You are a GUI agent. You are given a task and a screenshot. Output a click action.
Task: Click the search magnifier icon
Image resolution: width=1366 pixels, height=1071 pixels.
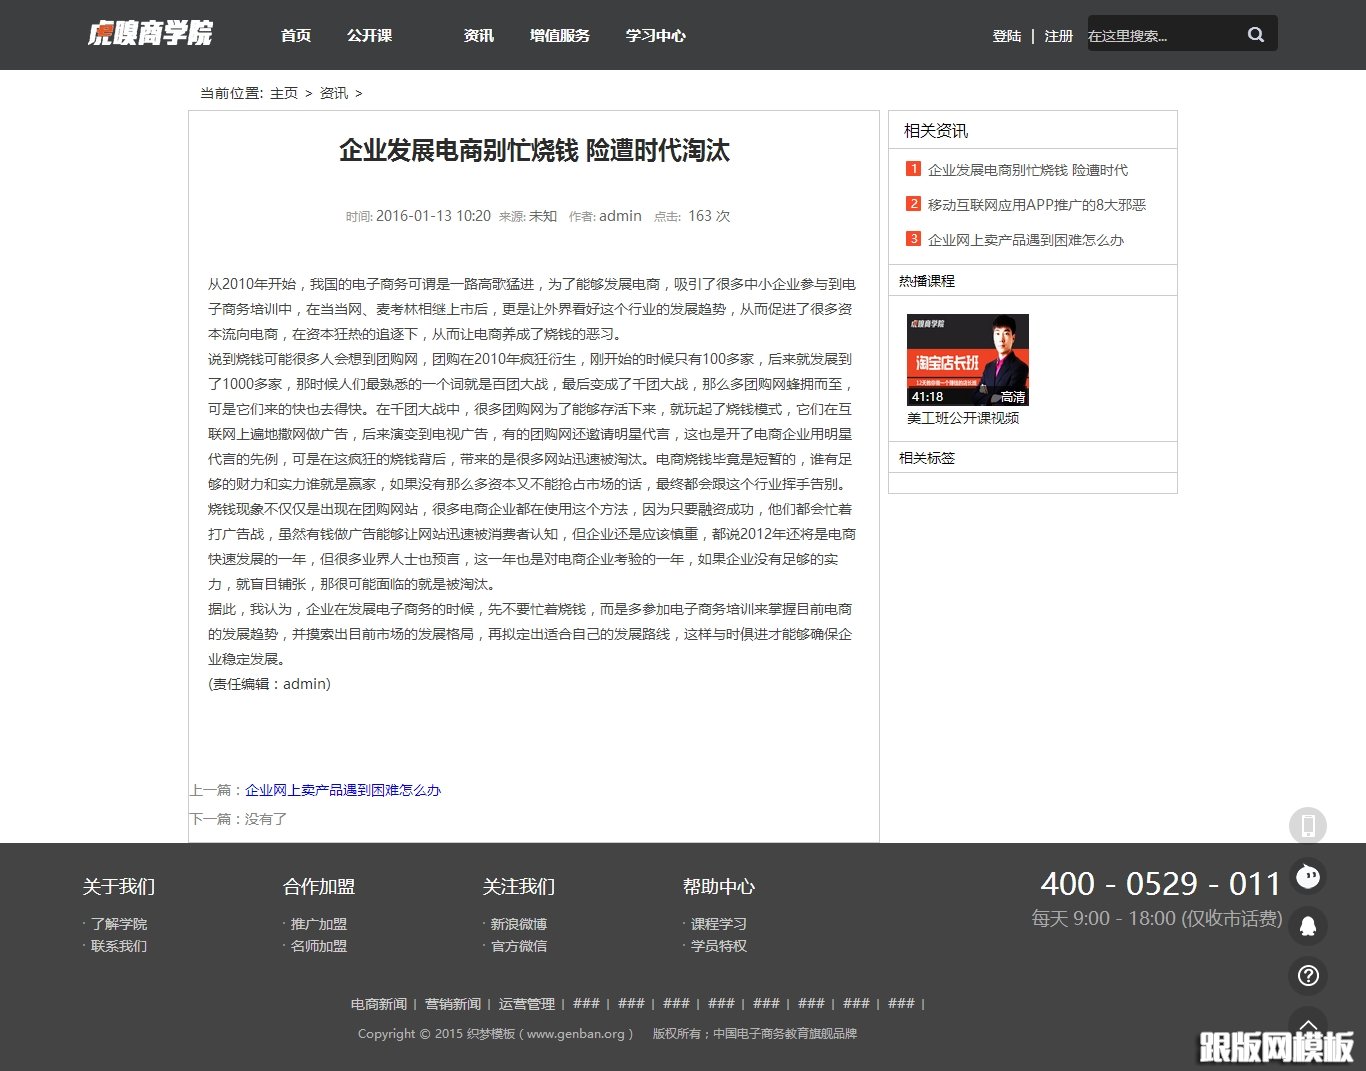pos(1255,33)
